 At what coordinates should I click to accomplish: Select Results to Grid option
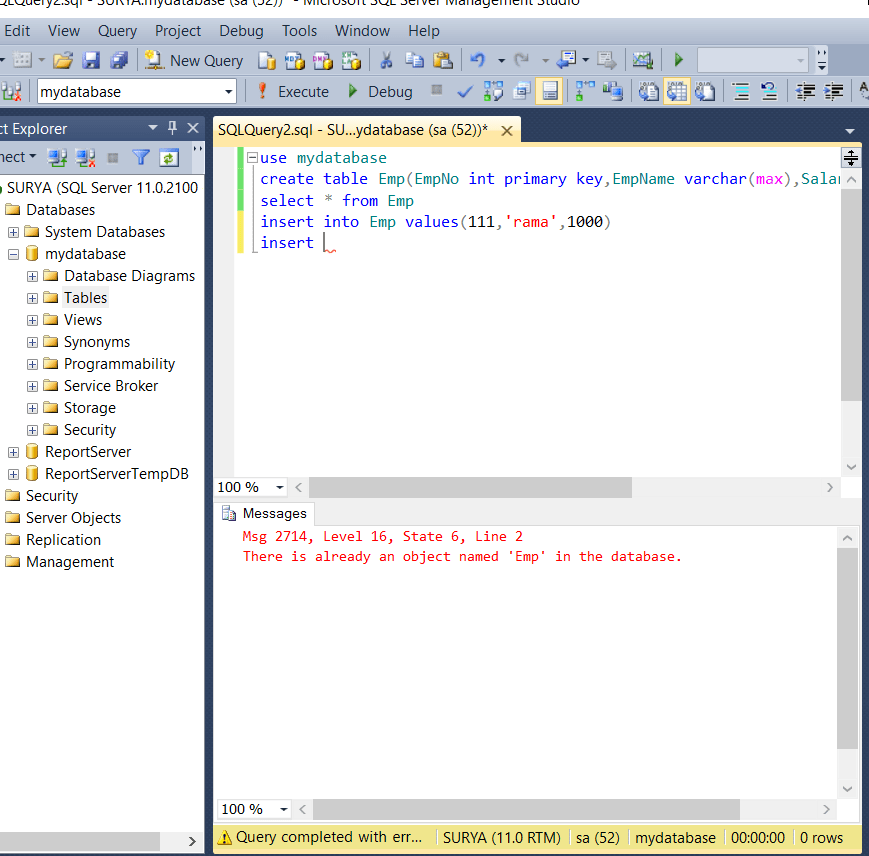[676, 91]
